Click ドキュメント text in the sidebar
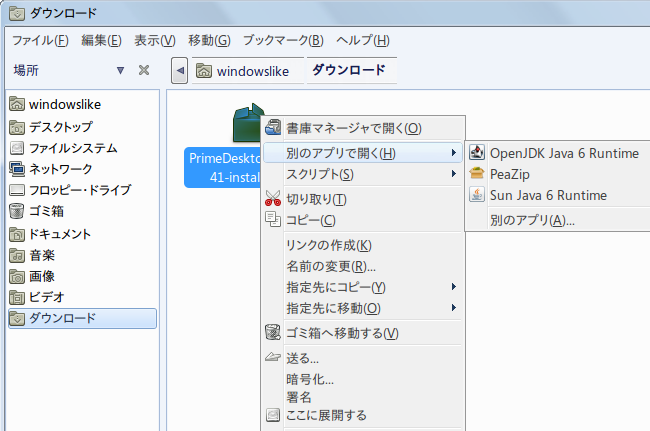 pos(60,234)
